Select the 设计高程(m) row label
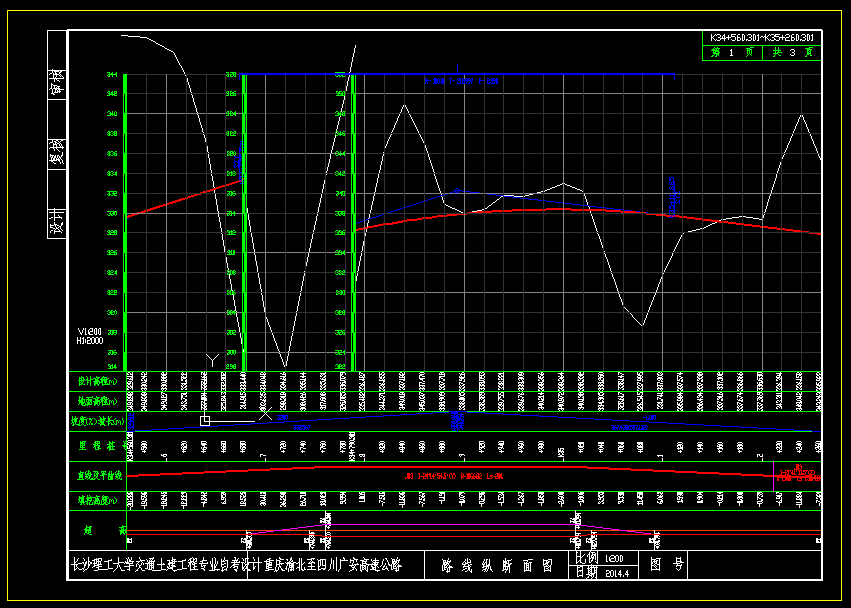851x608 pixels. (x=97, y=381)
